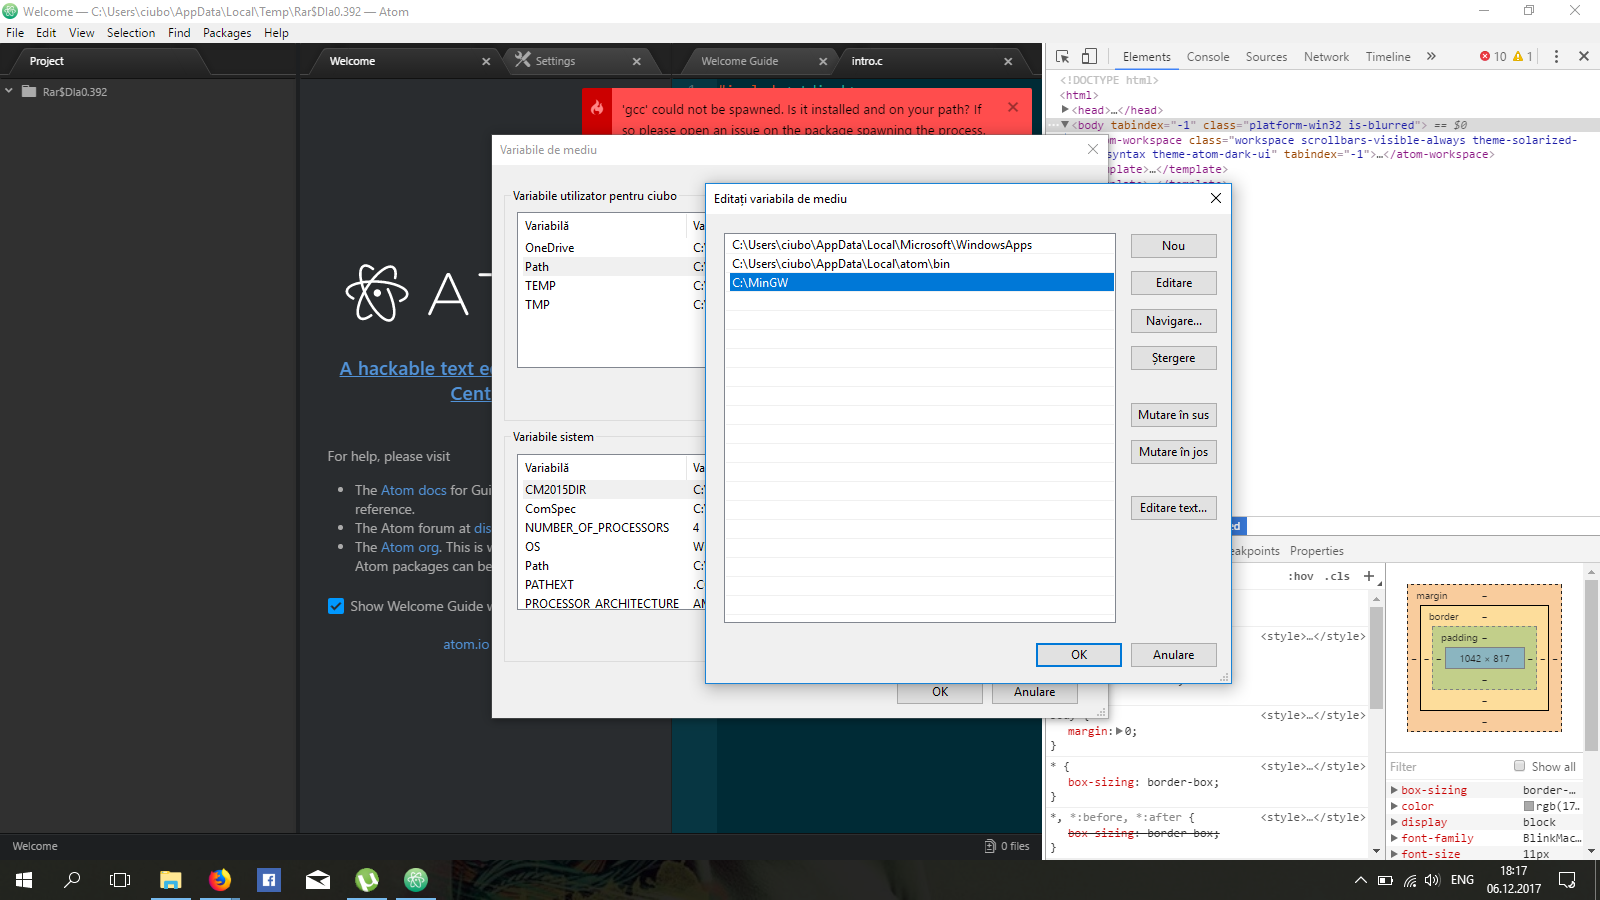
Task: Select the inspect element tool in DevTools
Action: pos(1063,56)
